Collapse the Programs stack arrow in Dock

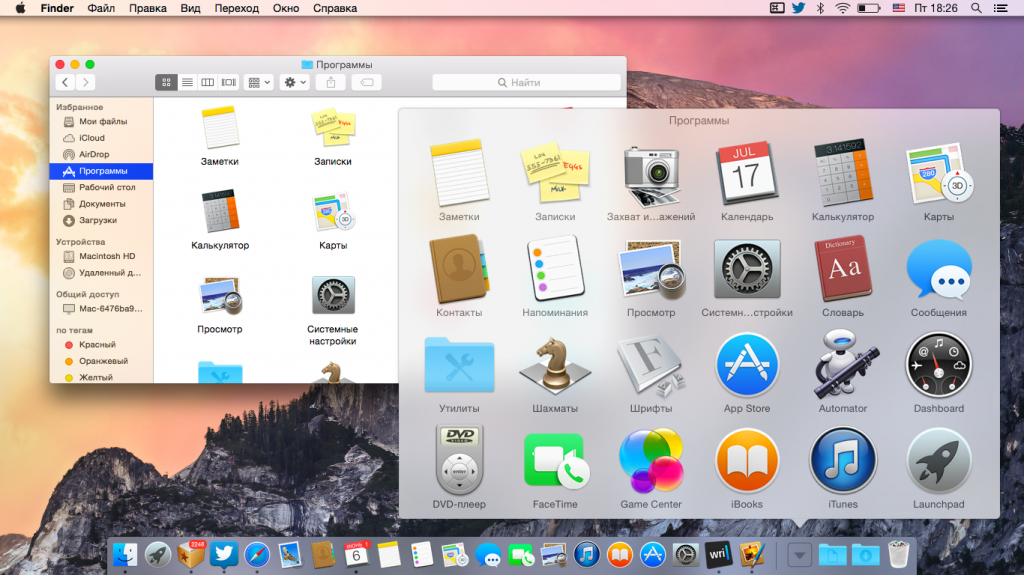pos(799,554)
